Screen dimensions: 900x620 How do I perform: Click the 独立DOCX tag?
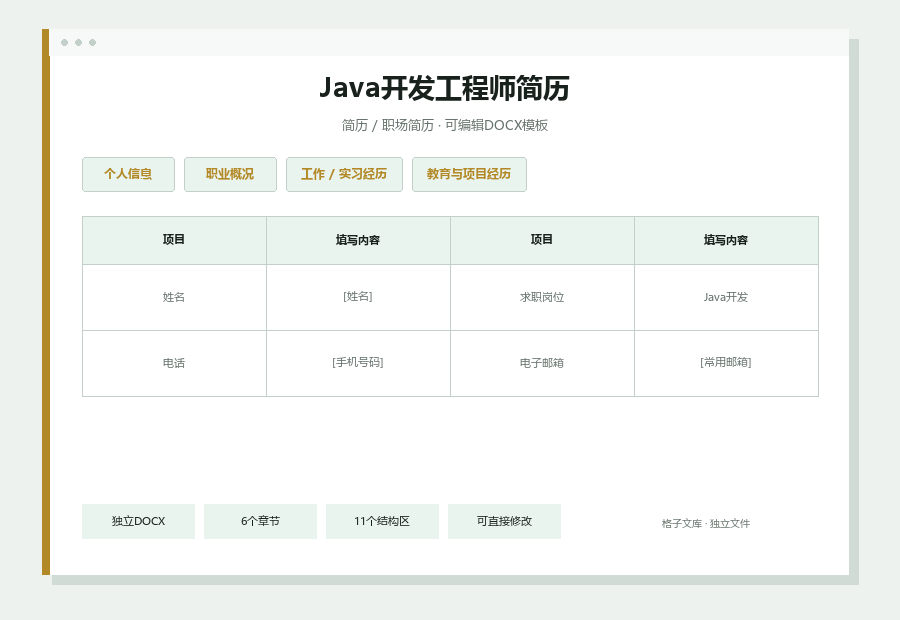click(138, 521)
